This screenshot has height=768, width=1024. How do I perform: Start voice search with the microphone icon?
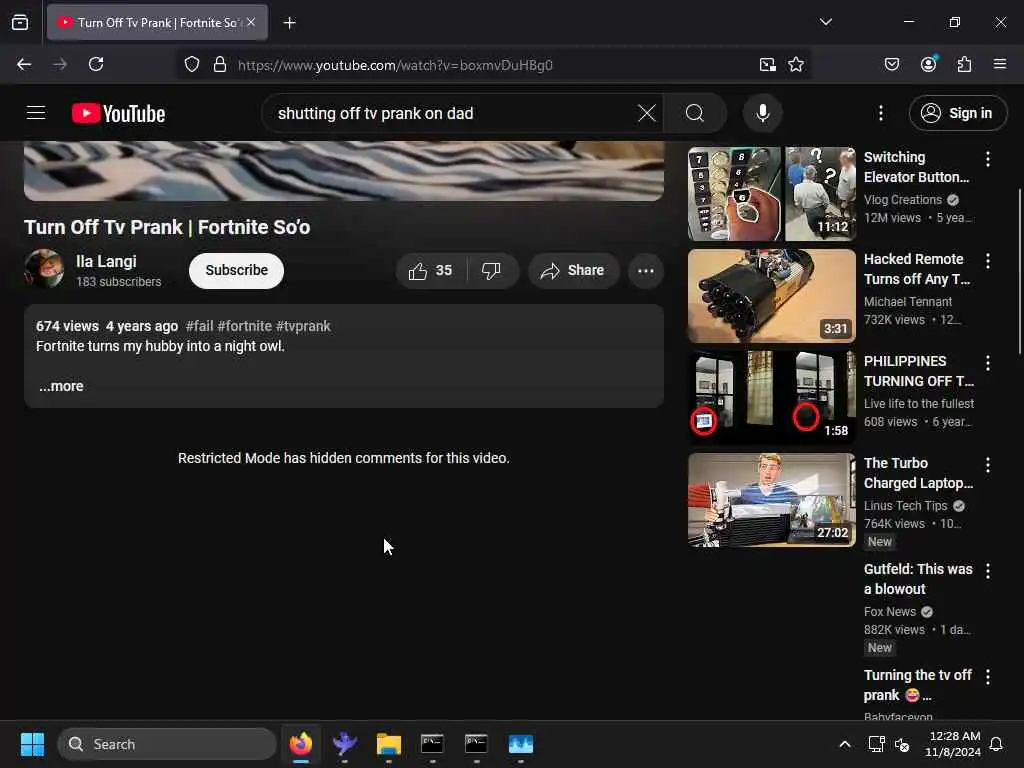coord(762,113)
